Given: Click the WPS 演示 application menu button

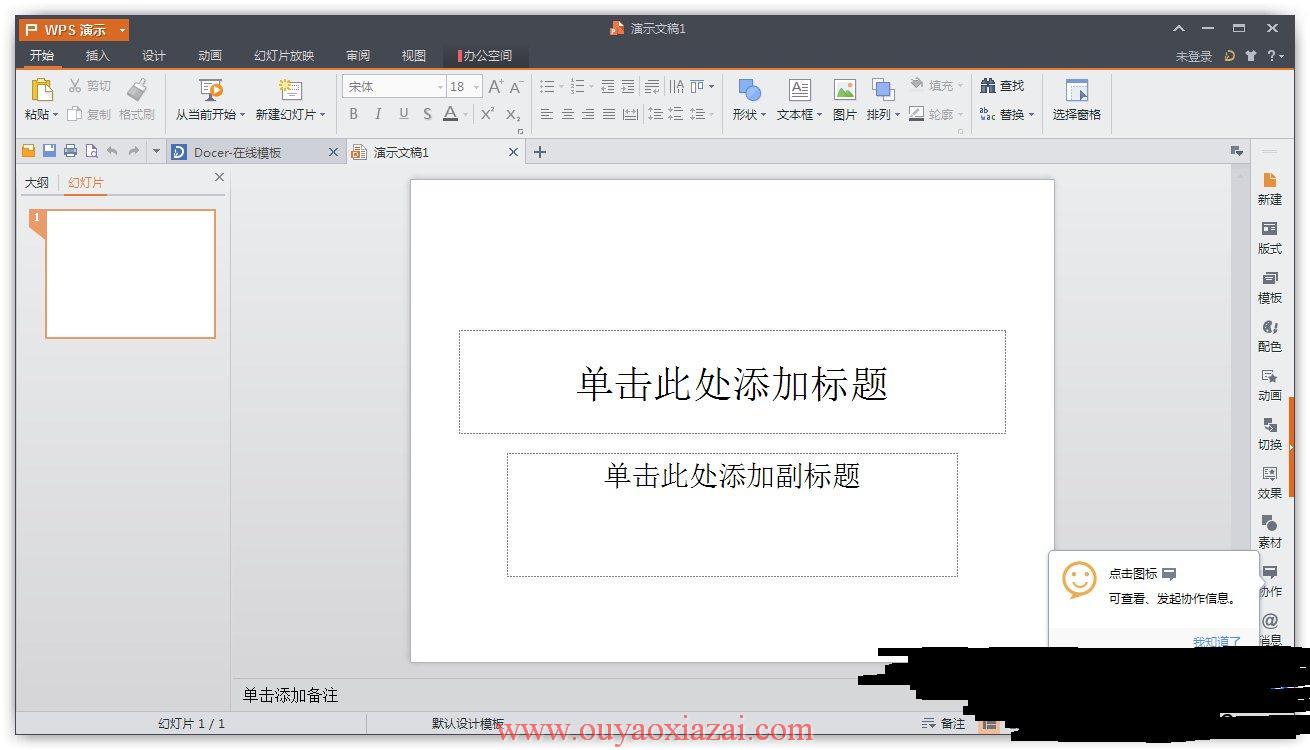Looking at the screenshot, I should coord(74,30).
